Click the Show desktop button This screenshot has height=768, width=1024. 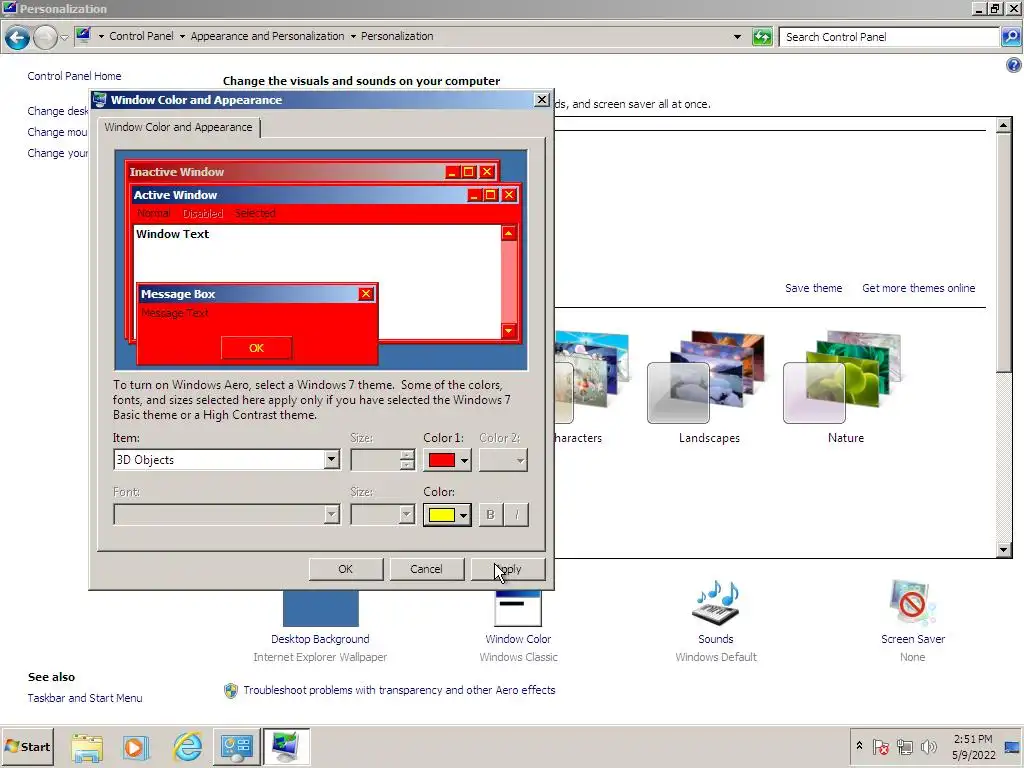pyautogui.click(x=1012, y=746)
